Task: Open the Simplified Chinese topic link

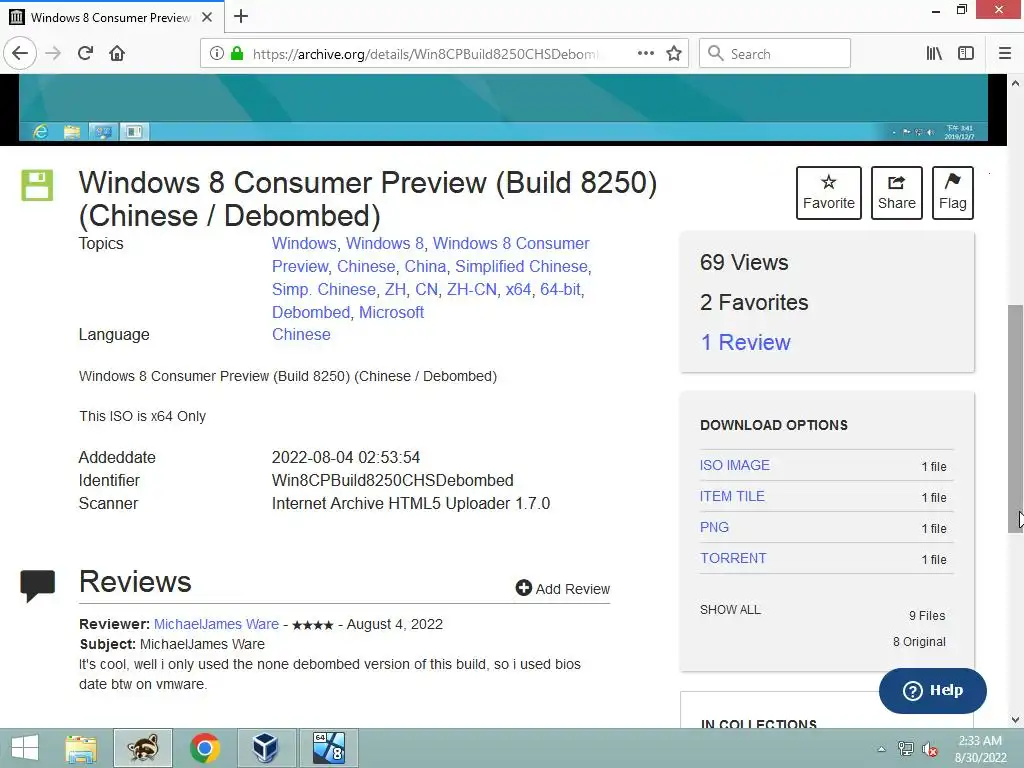Action: point(521,266)
